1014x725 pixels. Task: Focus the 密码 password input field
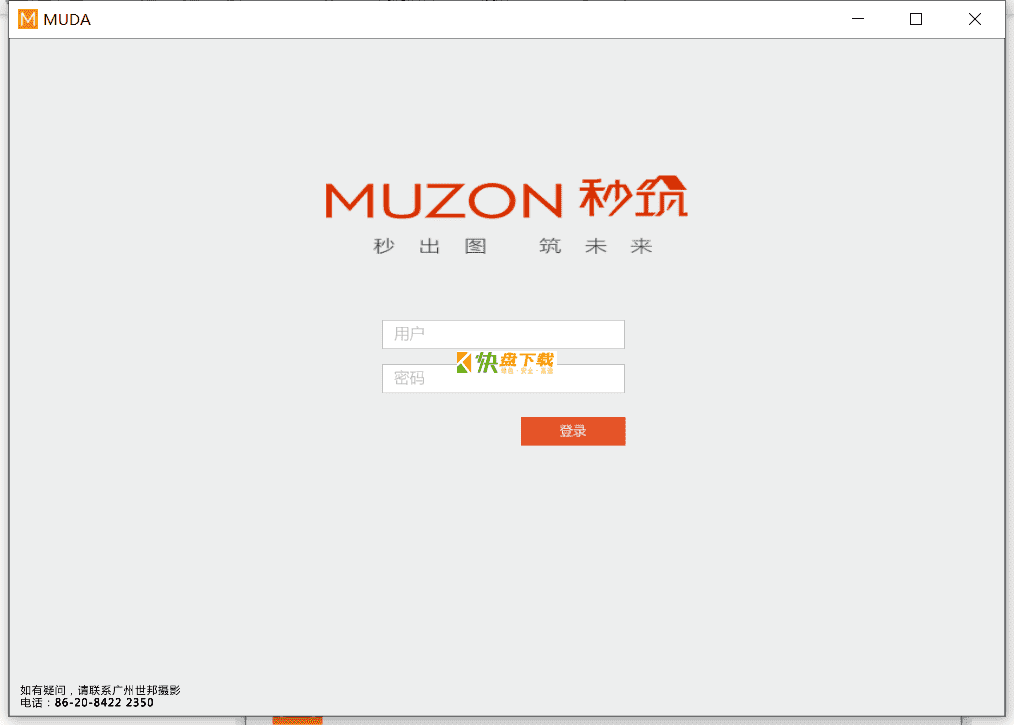pos(503,378)
